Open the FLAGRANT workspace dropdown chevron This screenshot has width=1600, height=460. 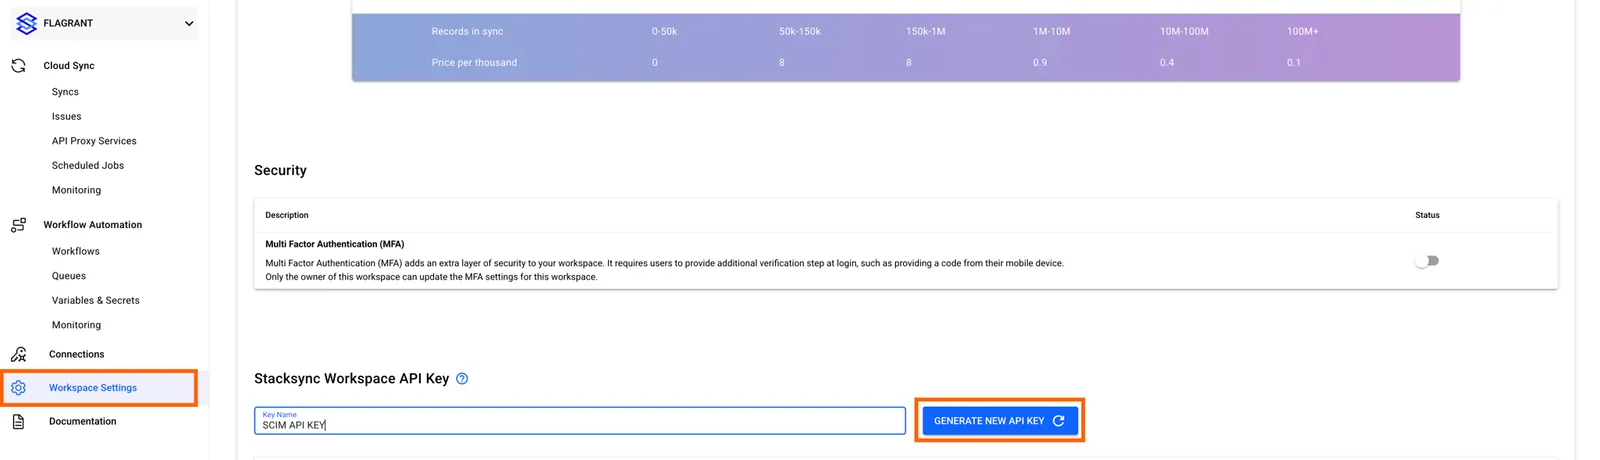tap(189, 23)
